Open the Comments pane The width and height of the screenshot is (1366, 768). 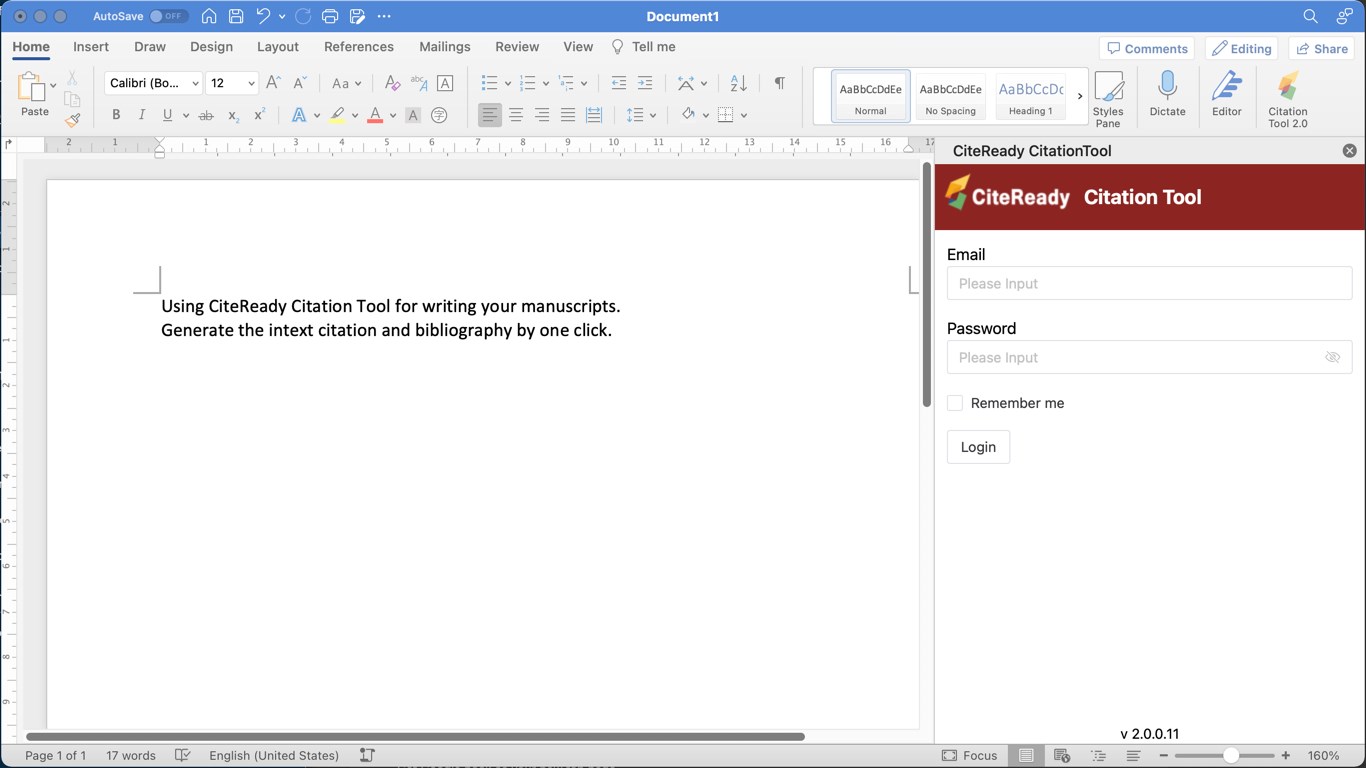click(1147, 48)
